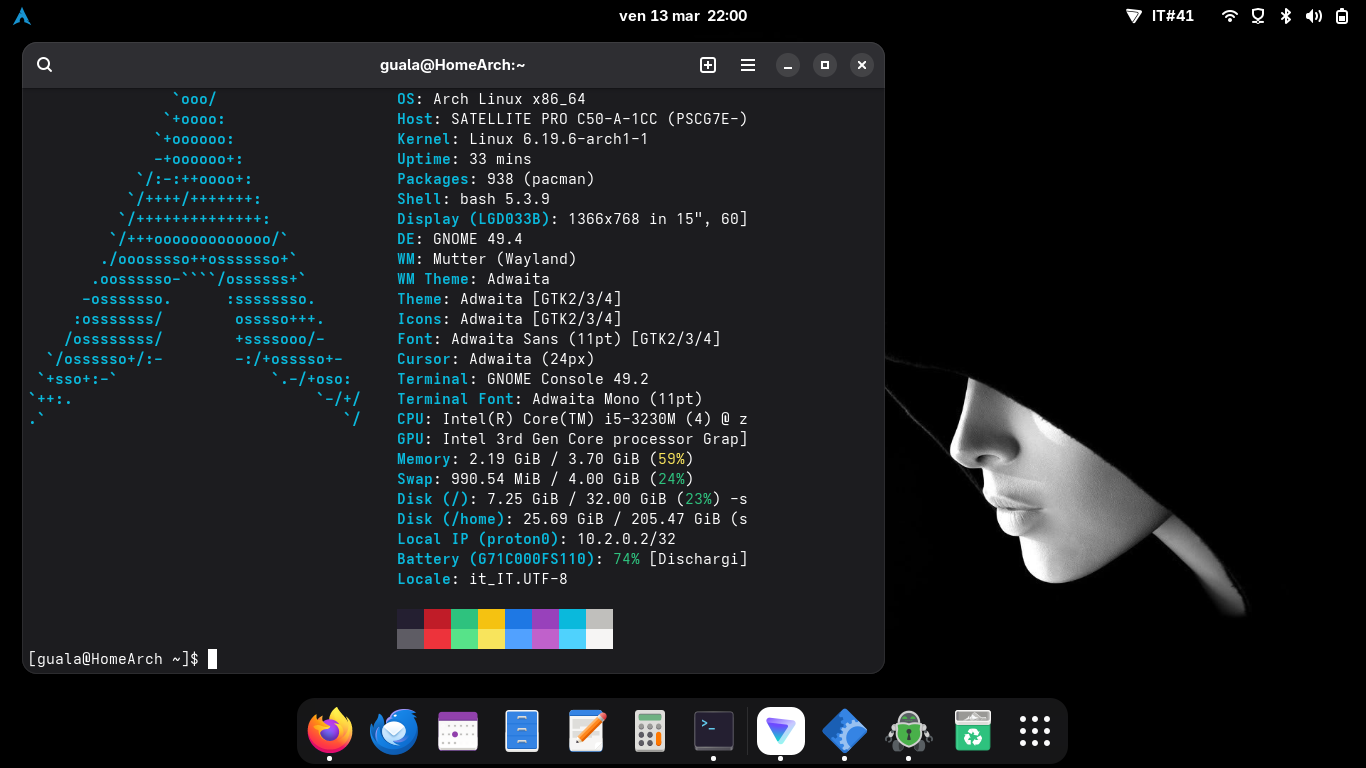This screenshot has height=768, width=1366.
Task: Click the VPN shield network status icon
Action: click(x=1258, y=16)
